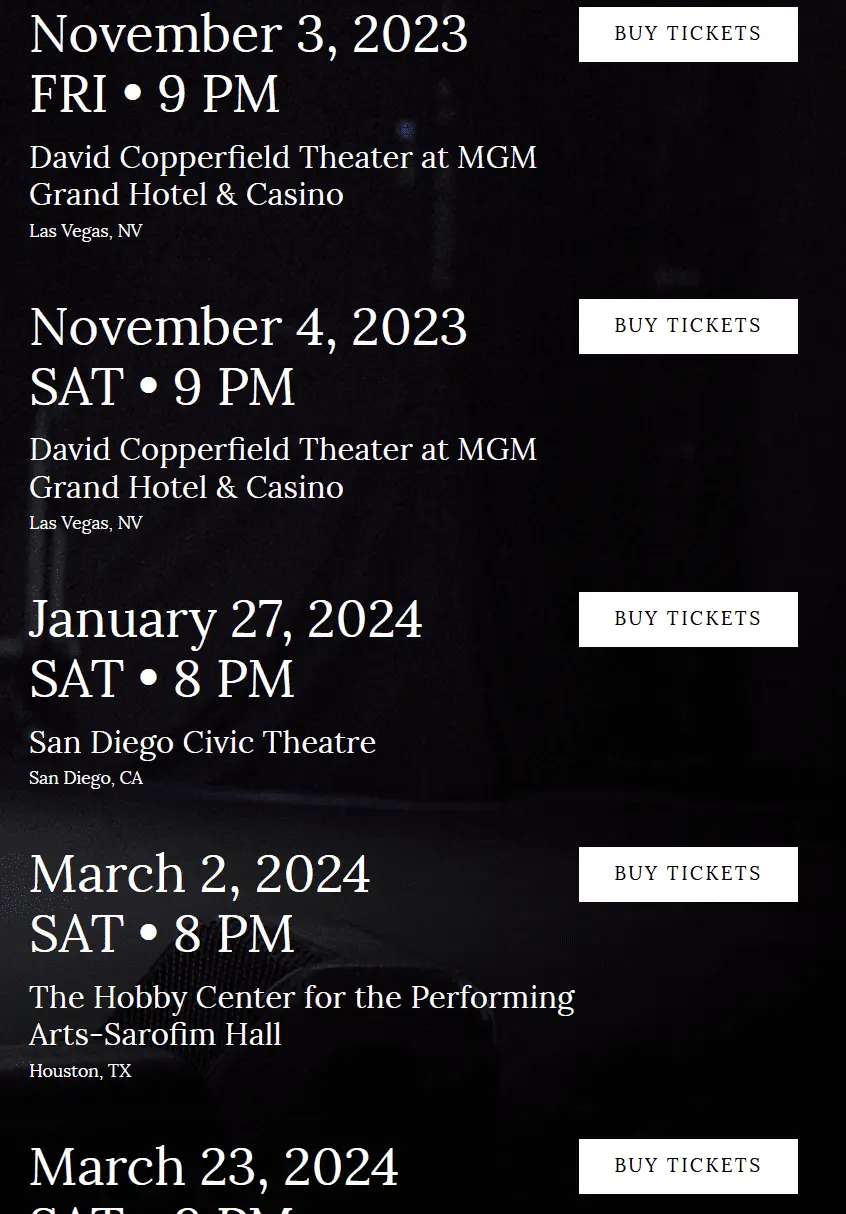Click the Houston, TX location text
The image size is (846, 1214).
click(80, 1071)
